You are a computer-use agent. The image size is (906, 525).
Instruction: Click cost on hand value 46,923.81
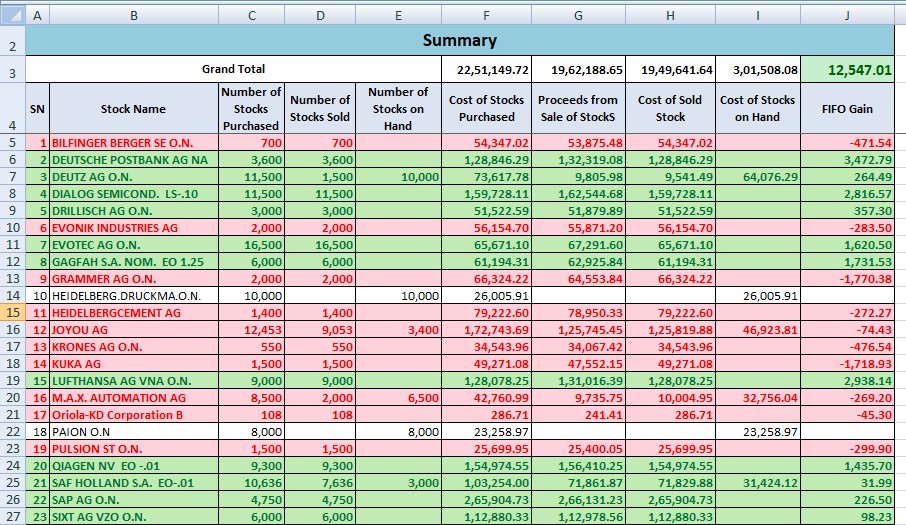click(758, 330)
